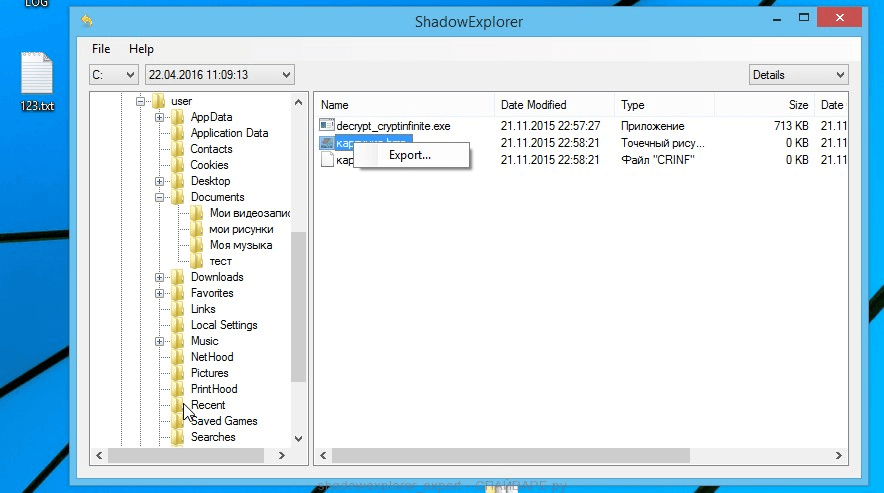Click the user folder icon
Screen dimensions: 884x493
pos(159,101)
